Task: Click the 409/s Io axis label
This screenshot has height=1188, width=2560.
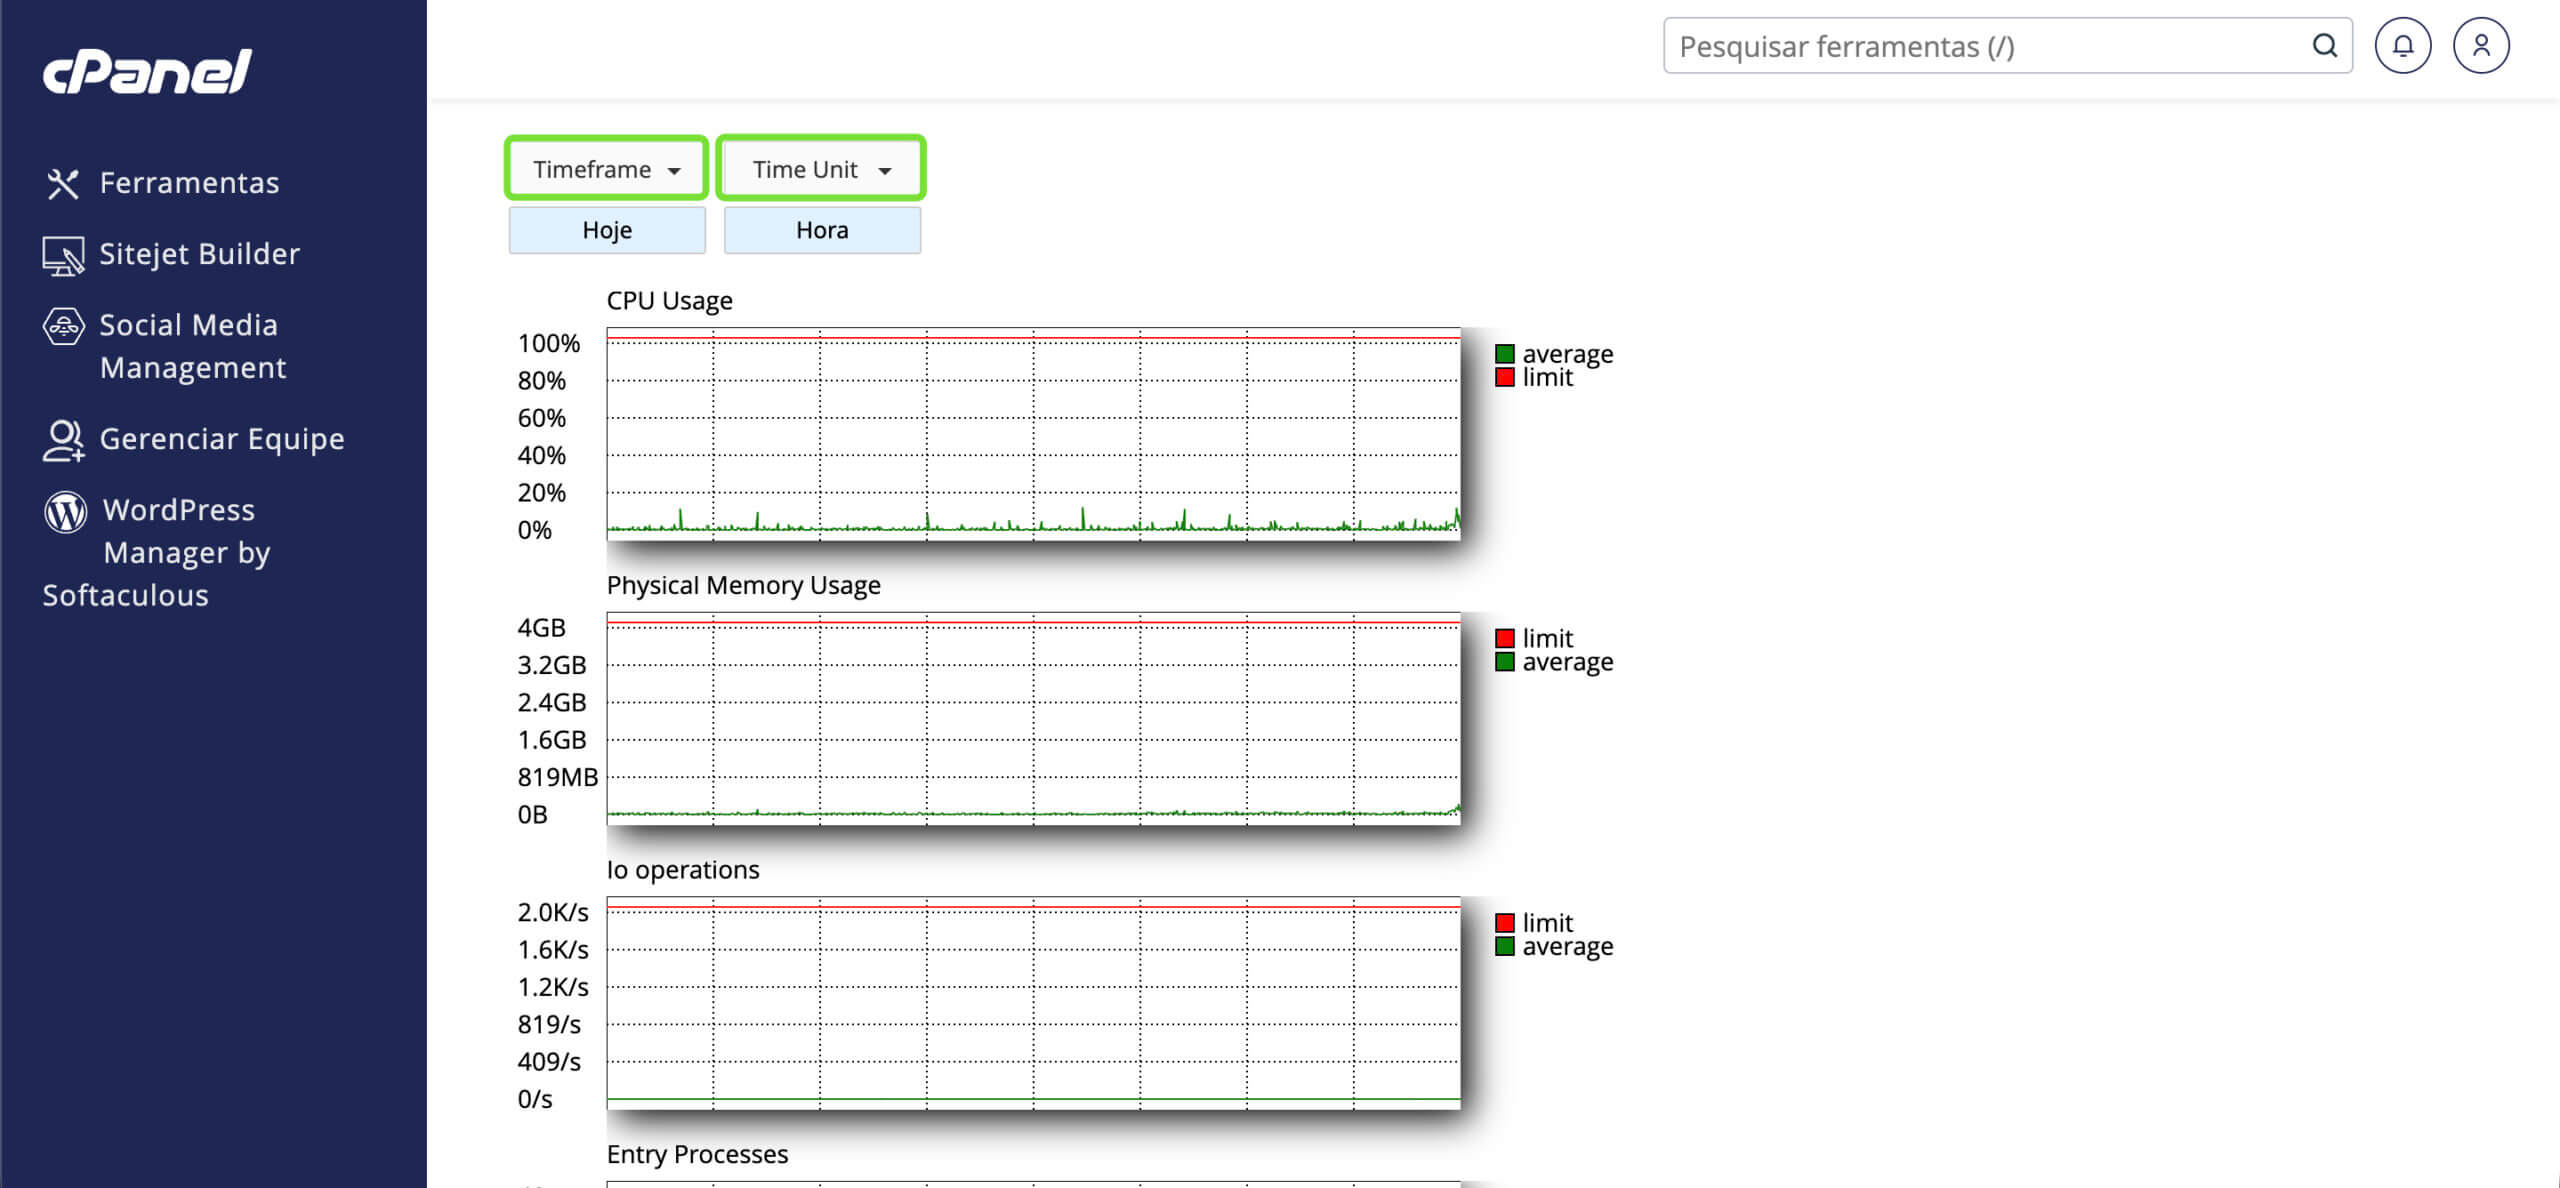Action: [549, 1062]
